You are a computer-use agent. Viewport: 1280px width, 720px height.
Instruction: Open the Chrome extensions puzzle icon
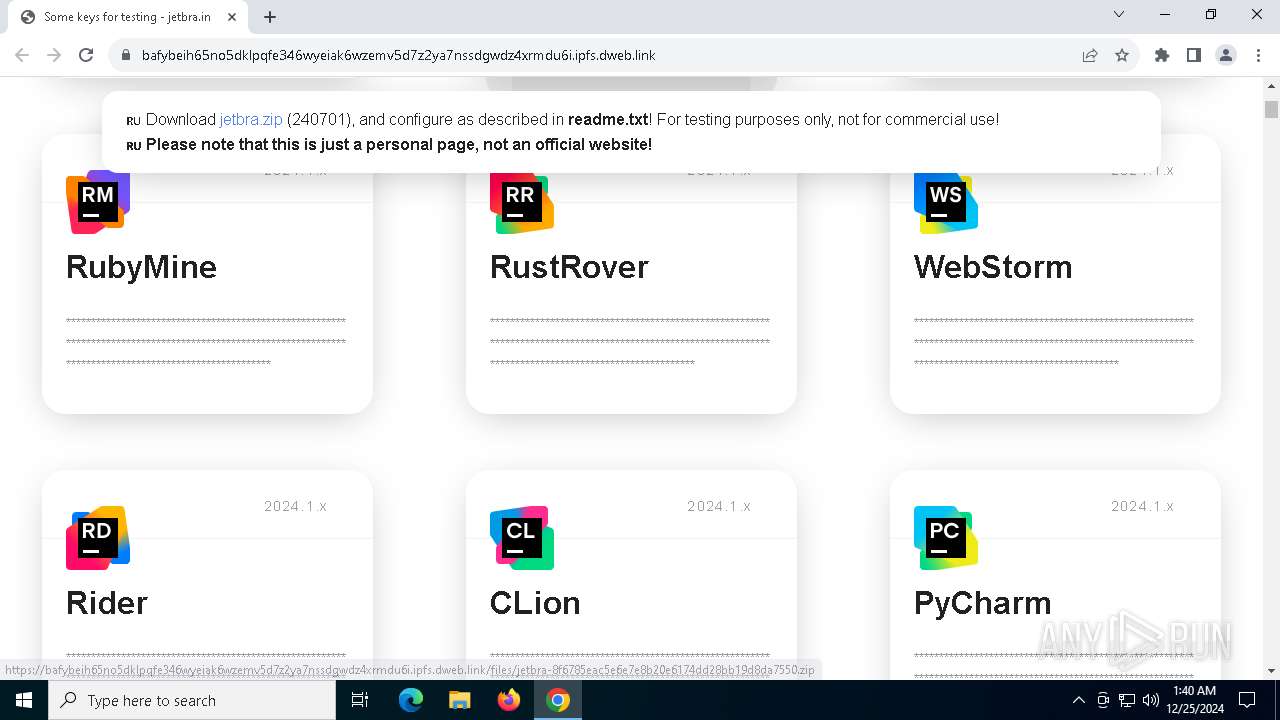pyautogui.click(x=1162, y=55)
